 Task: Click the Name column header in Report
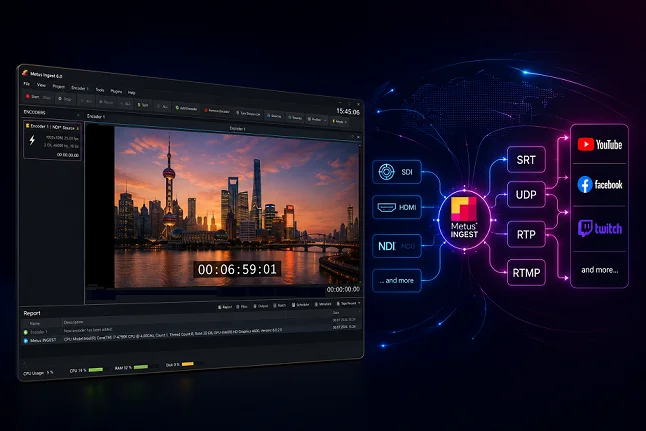point(35,323)
